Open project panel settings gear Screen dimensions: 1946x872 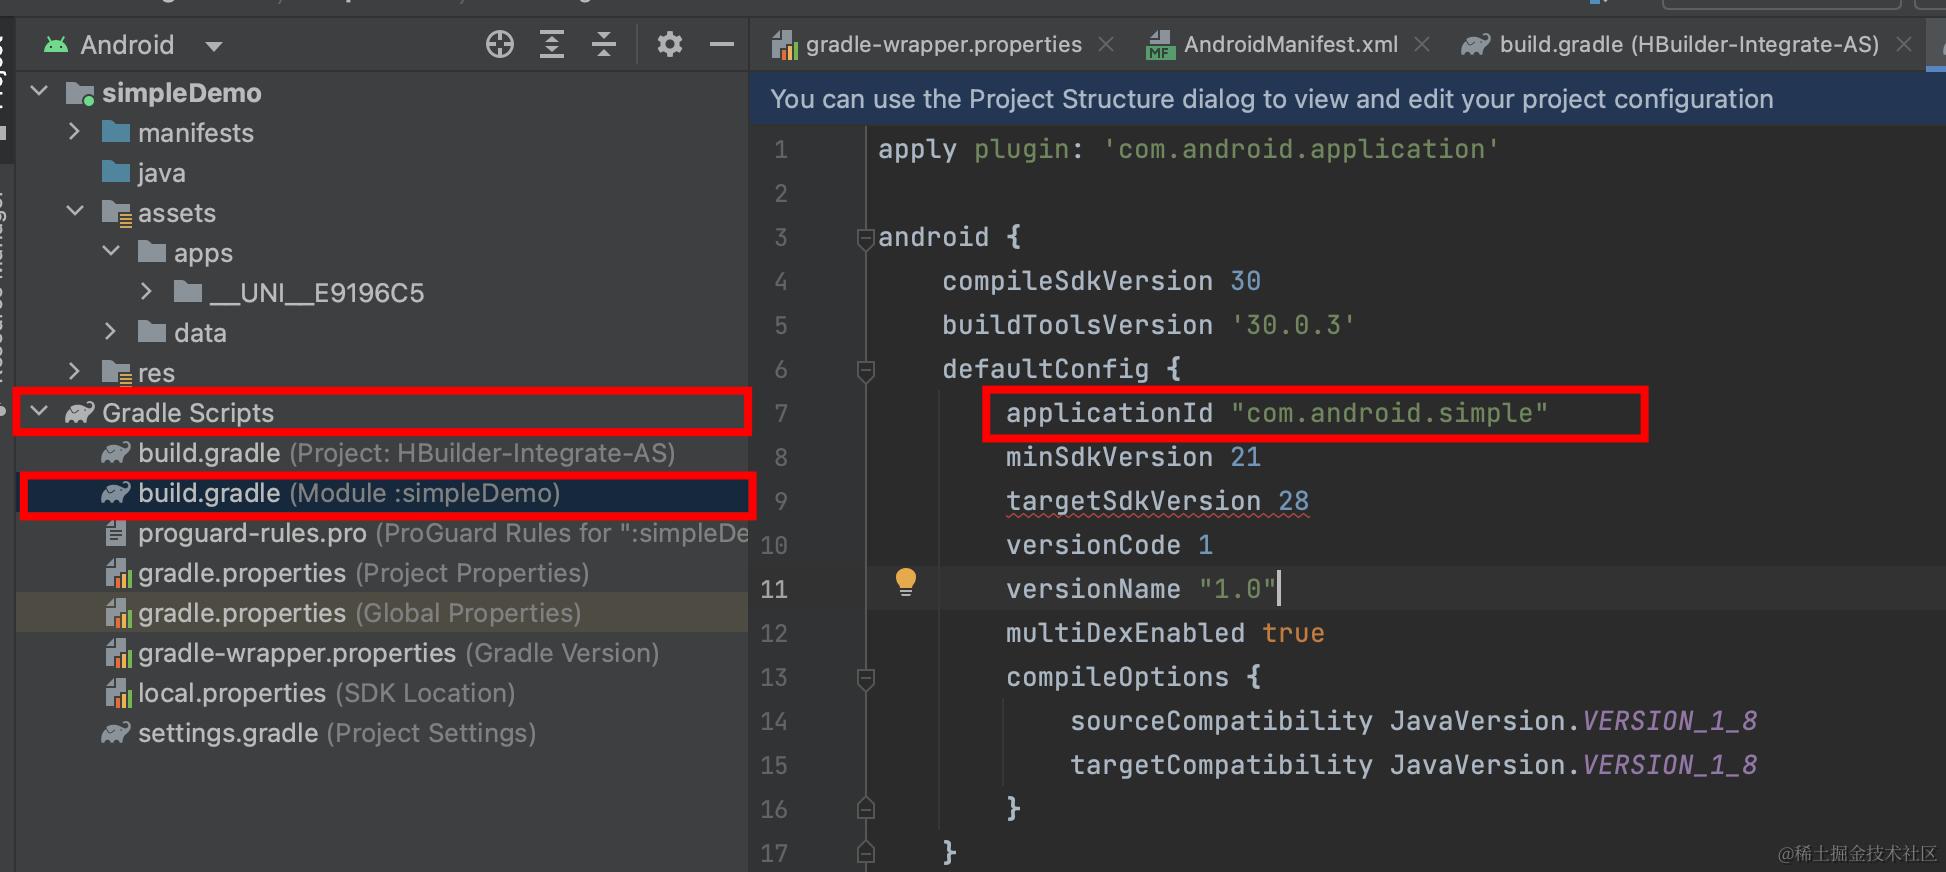[669, 44]
